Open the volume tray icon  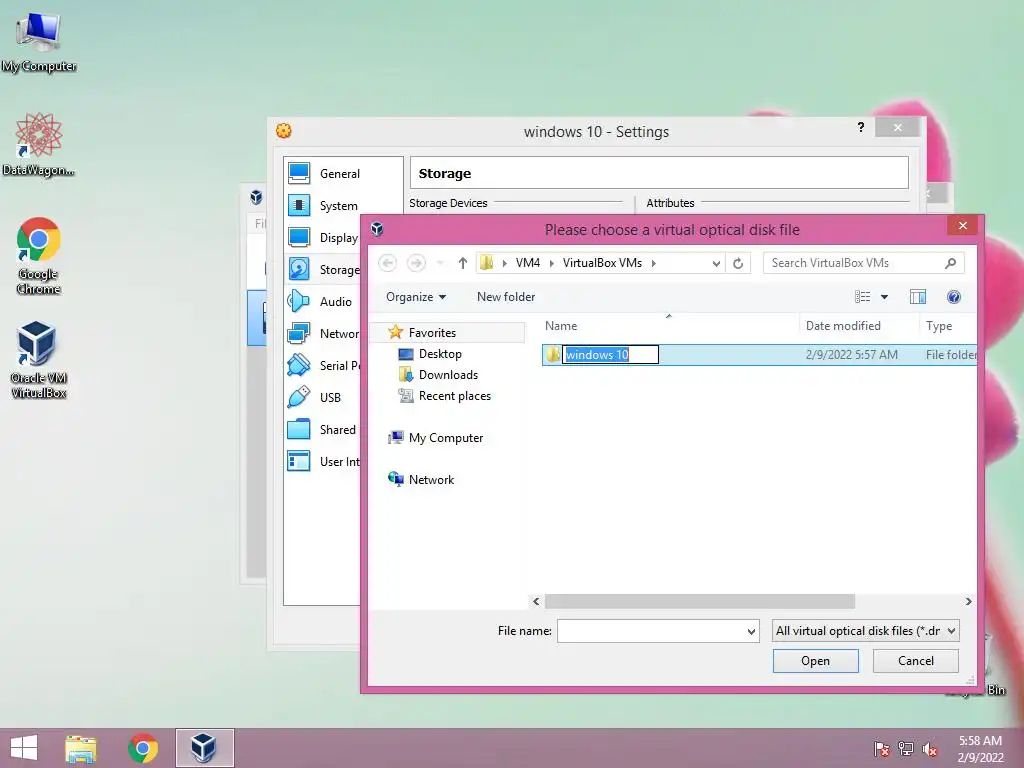click(930, 749)
